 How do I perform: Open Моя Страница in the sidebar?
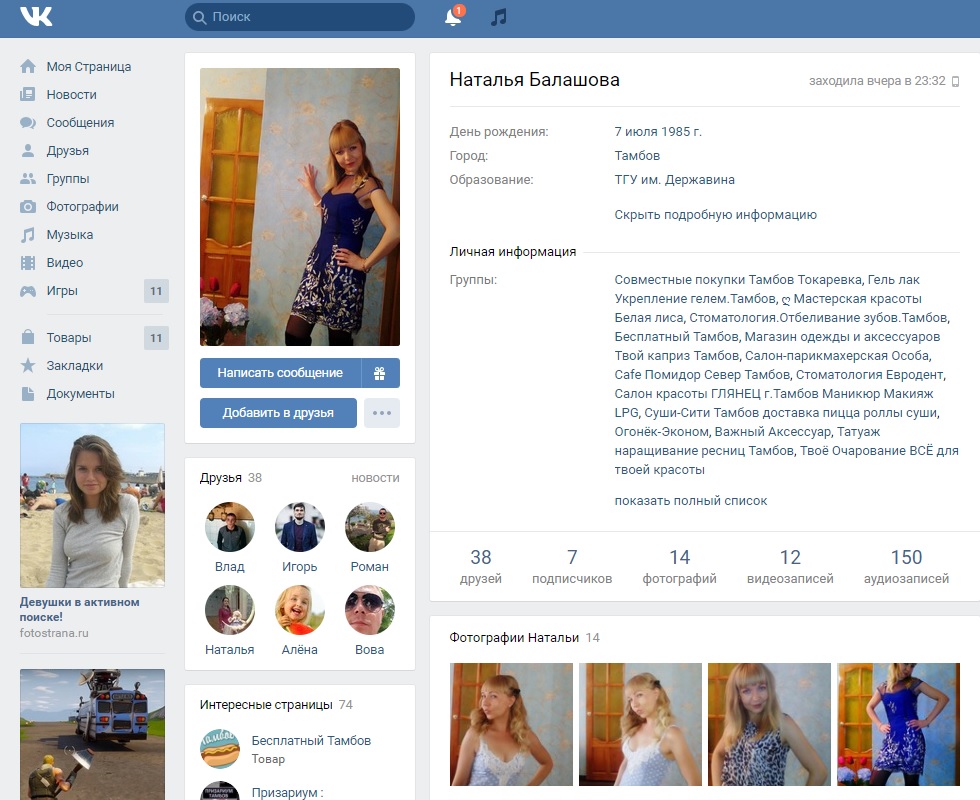(89, 66)
